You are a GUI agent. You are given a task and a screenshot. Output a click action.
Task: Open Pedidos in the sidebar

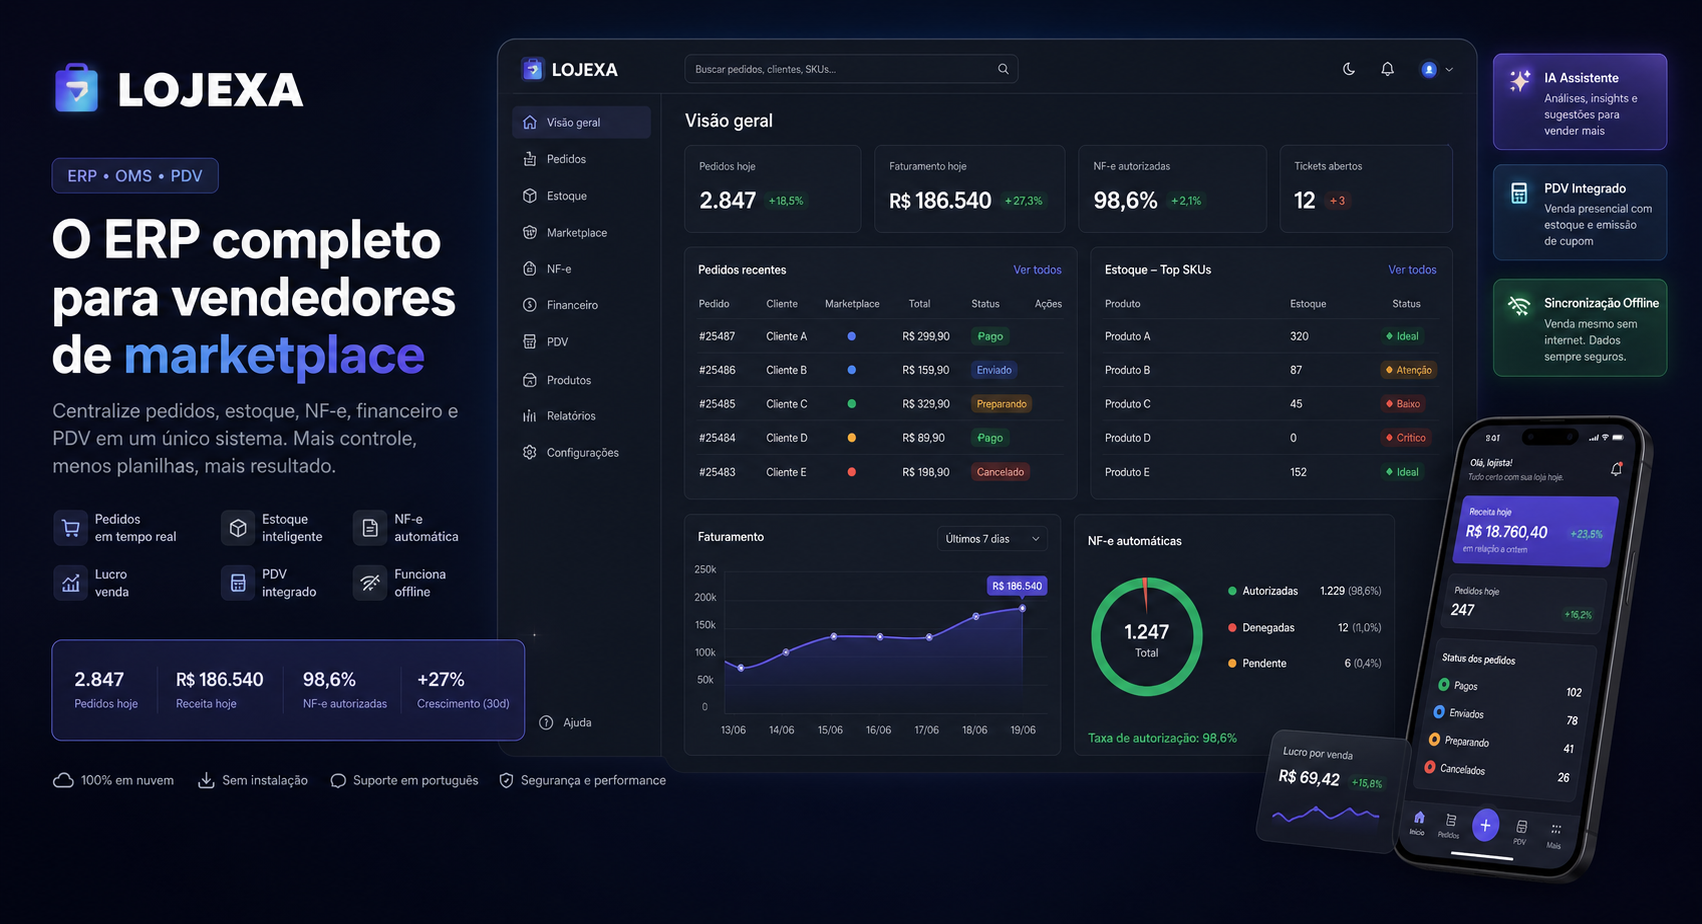pyautogui.click(x=582, y=159)
